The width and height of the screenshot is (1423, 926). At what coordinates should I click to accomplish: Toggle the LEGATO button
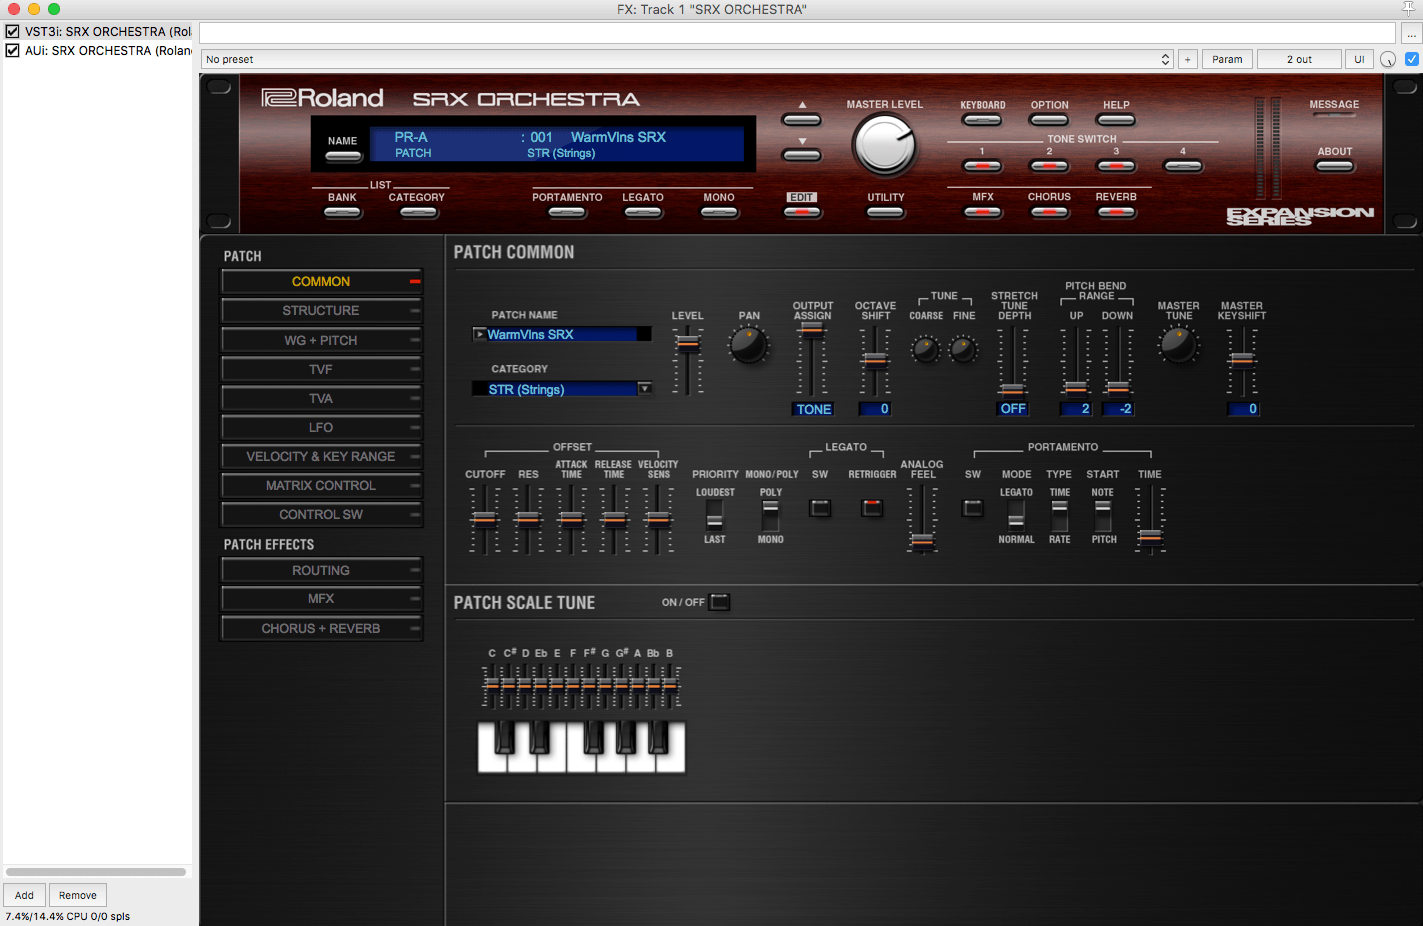[643, 212]
